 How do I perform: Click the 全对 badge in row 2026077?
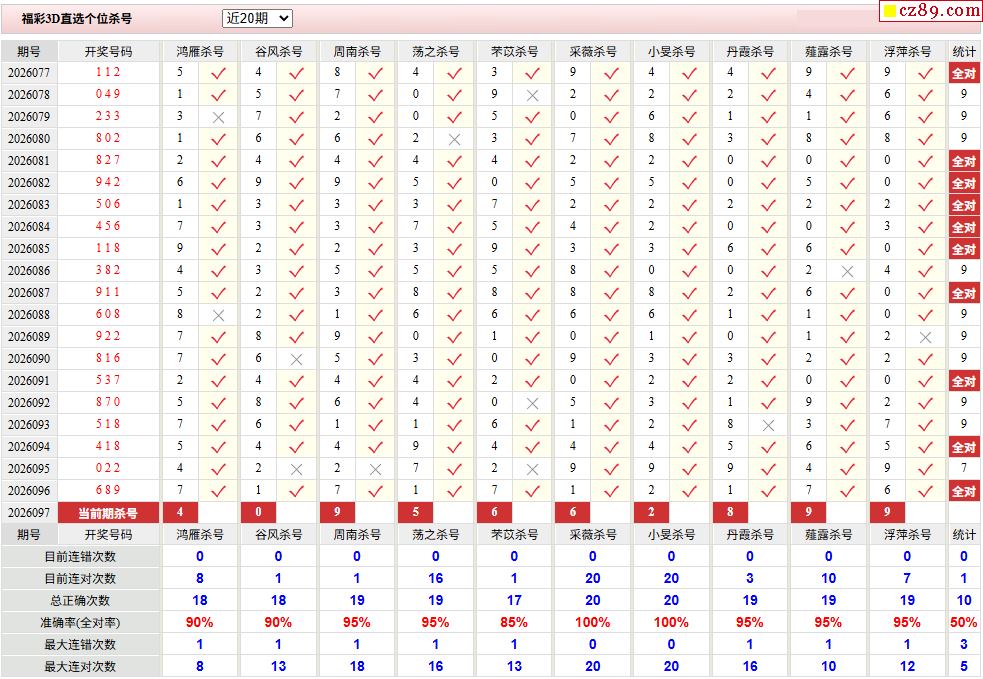point(963,73)
